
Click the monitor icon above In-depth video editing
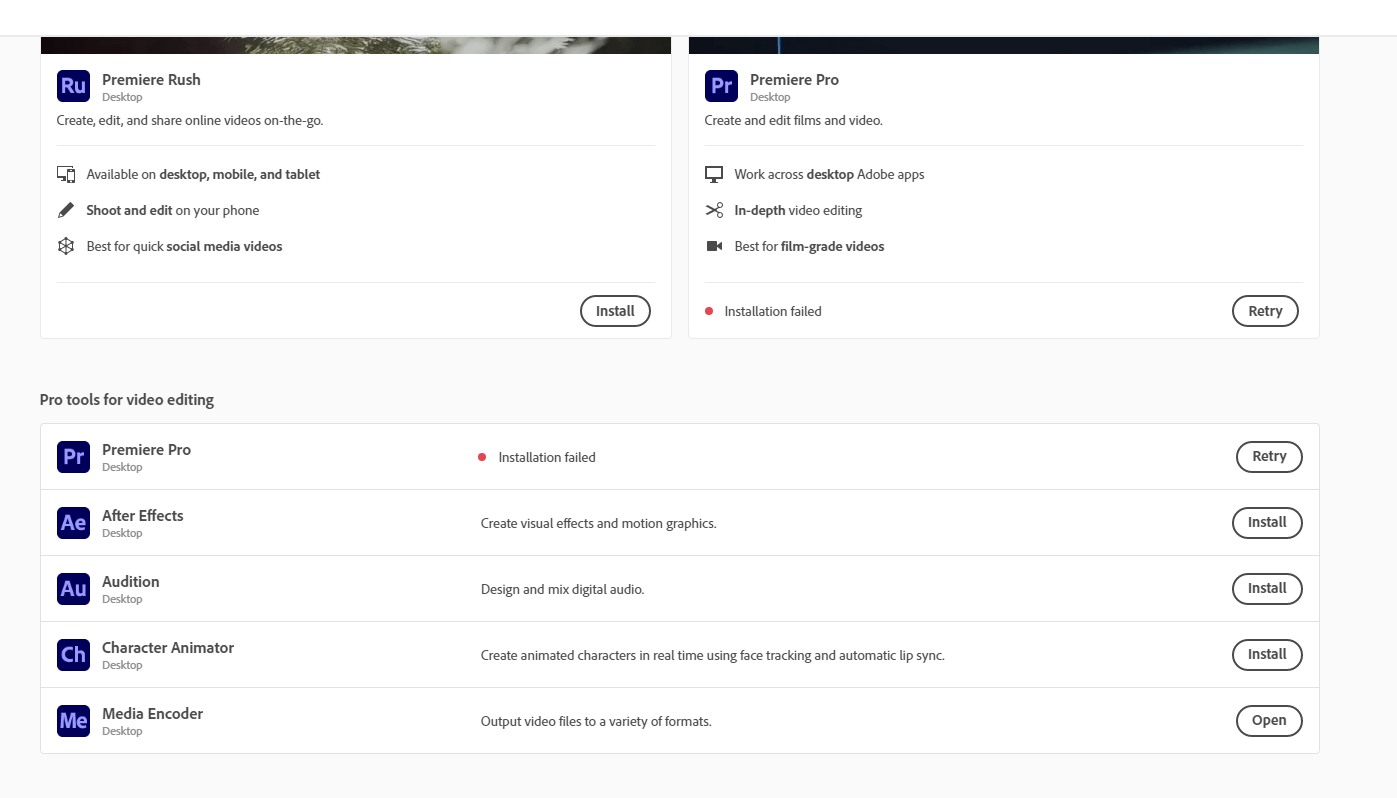pyautogui.click(x=714, y=174)
